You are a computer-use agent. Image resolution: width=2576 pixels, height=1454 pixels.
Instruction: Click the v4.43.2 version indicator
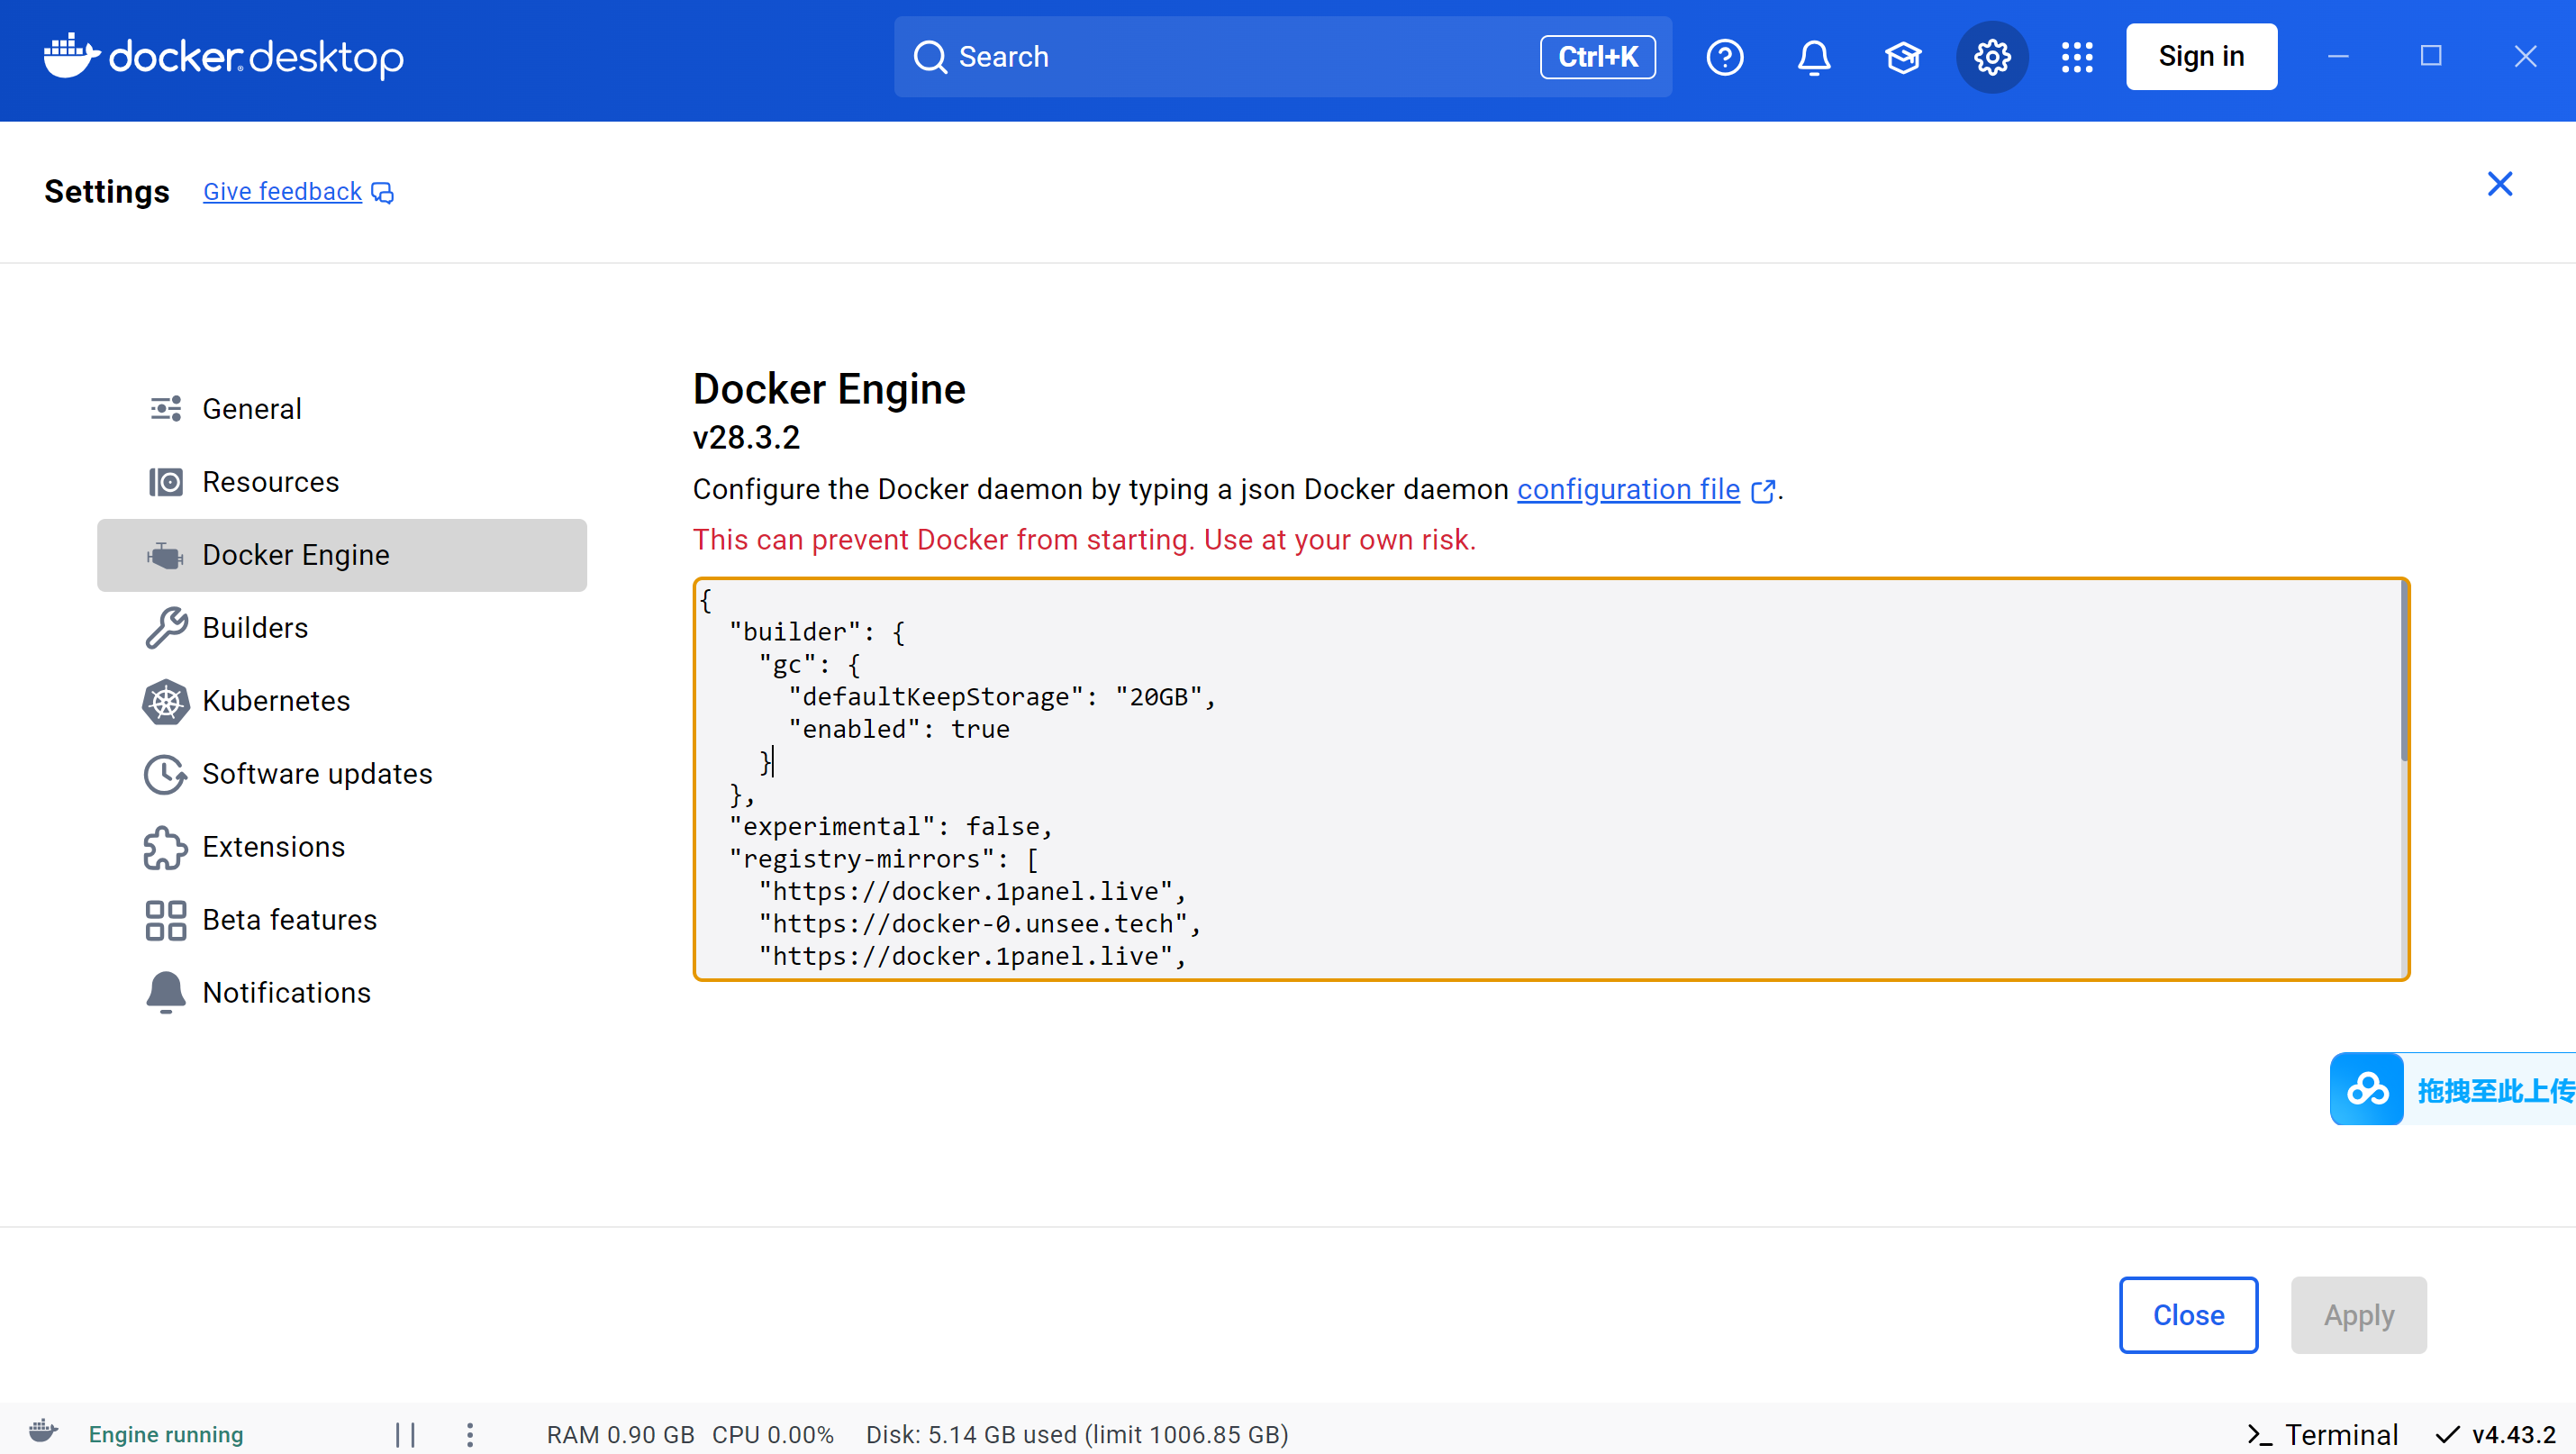coord(2495,1434)
